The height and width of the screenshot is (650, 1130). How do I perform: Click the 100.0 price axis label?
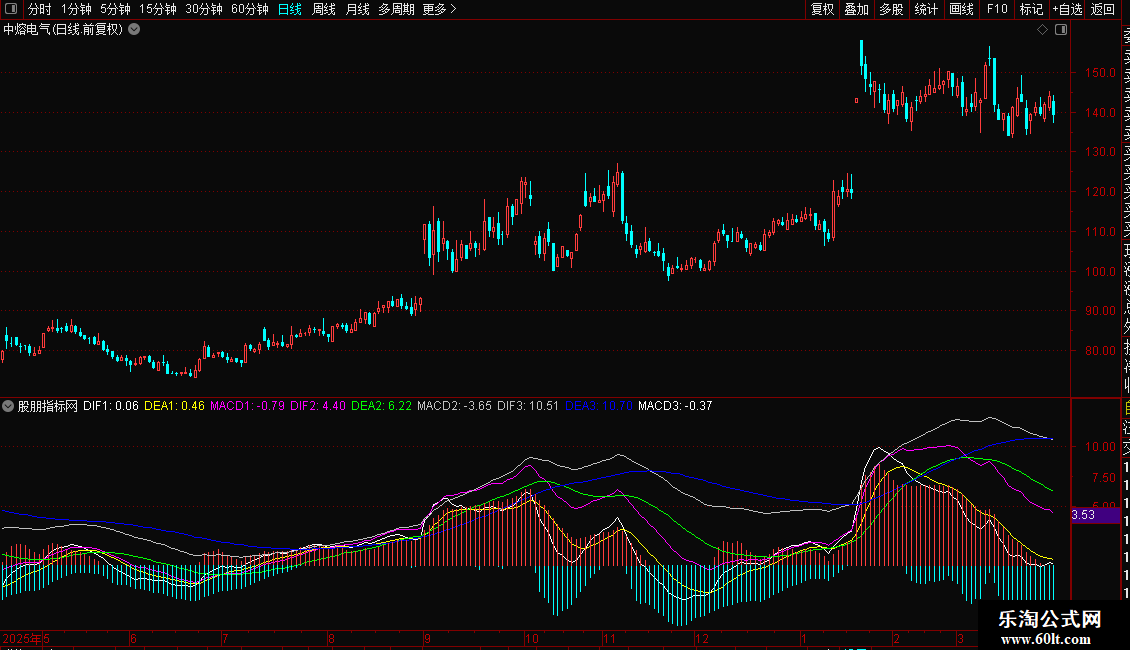pyautogui.click(x=1100, y=272)
